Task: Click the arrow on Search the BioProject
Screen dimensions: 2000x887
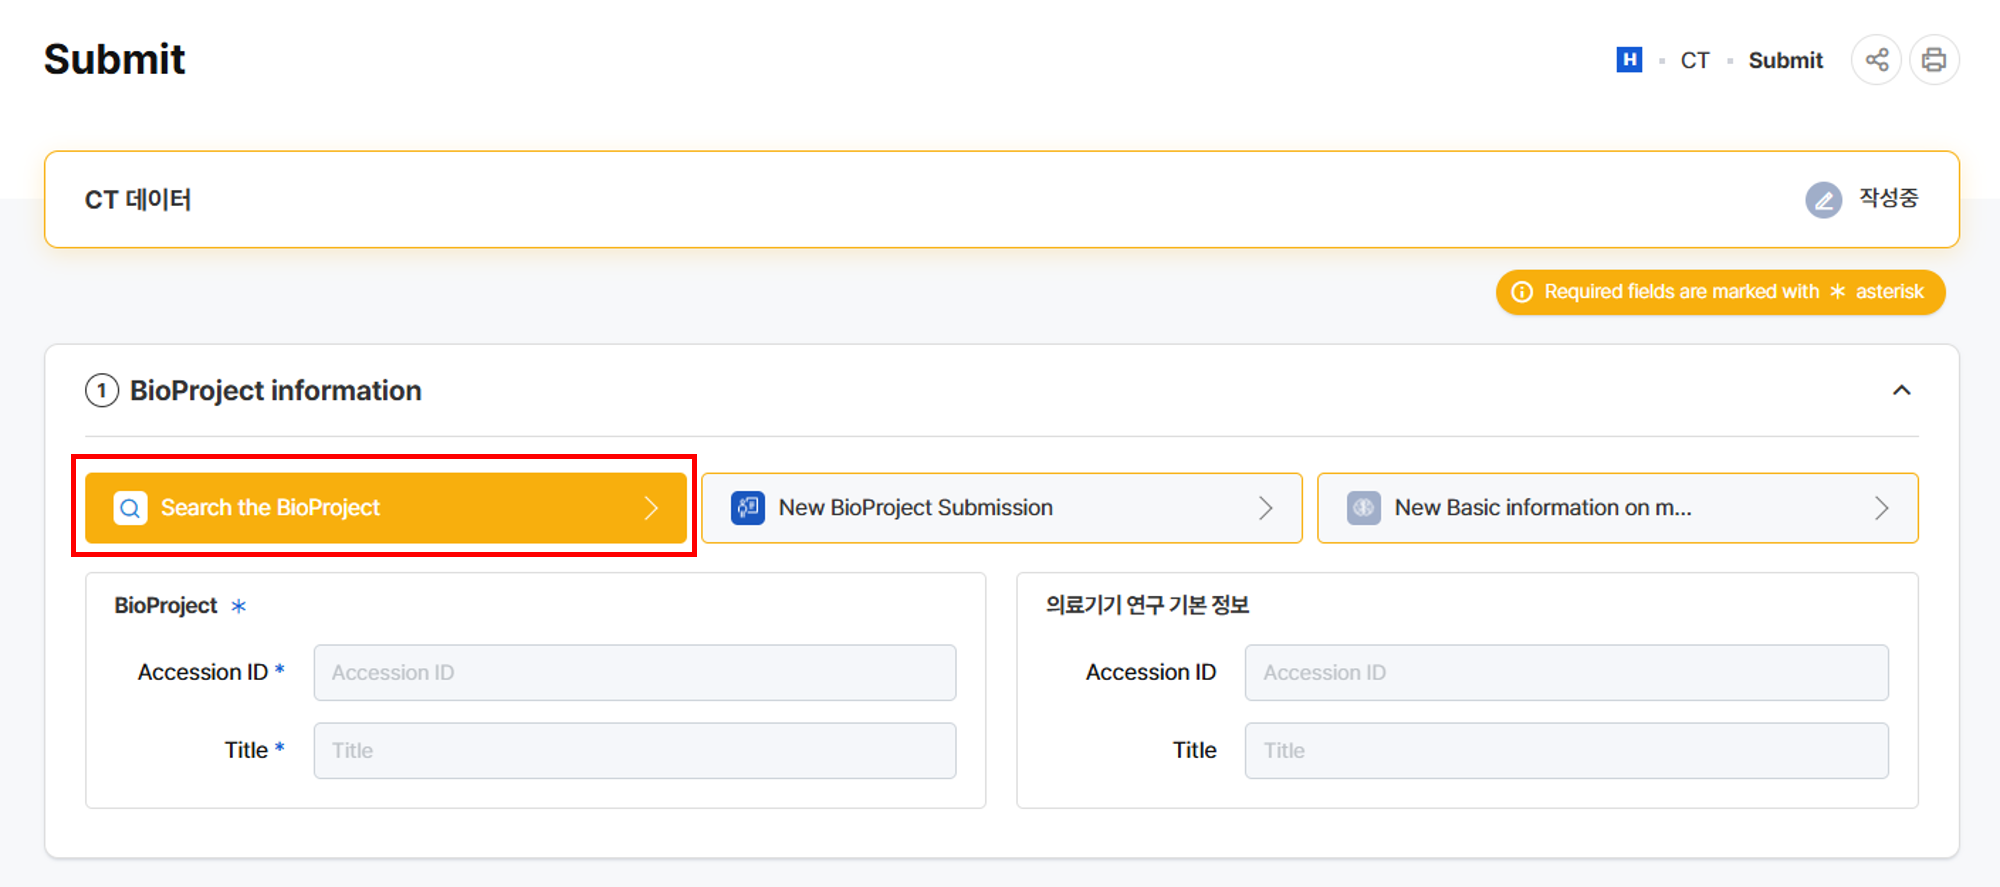Action: coord(651,508)
